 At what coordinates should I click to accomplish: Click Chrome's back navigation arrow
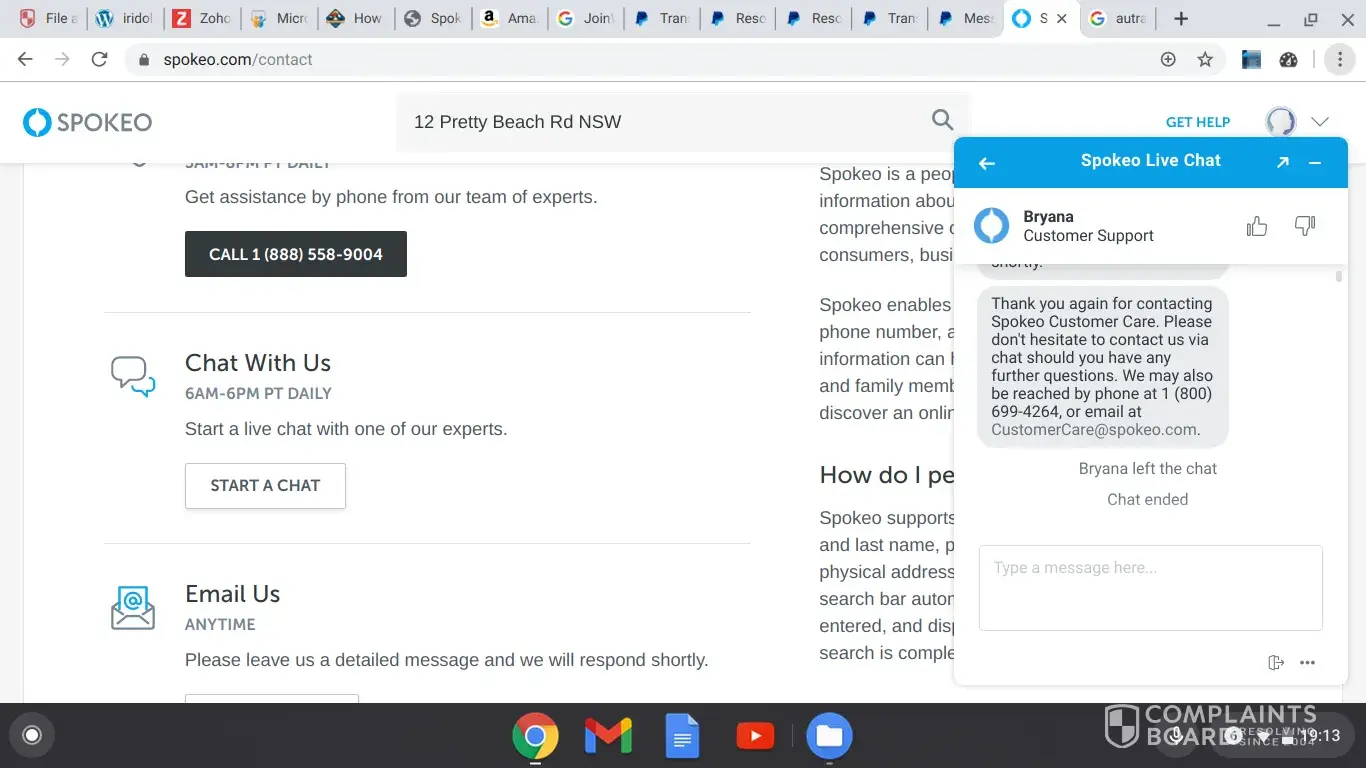[x=26, y=59]
